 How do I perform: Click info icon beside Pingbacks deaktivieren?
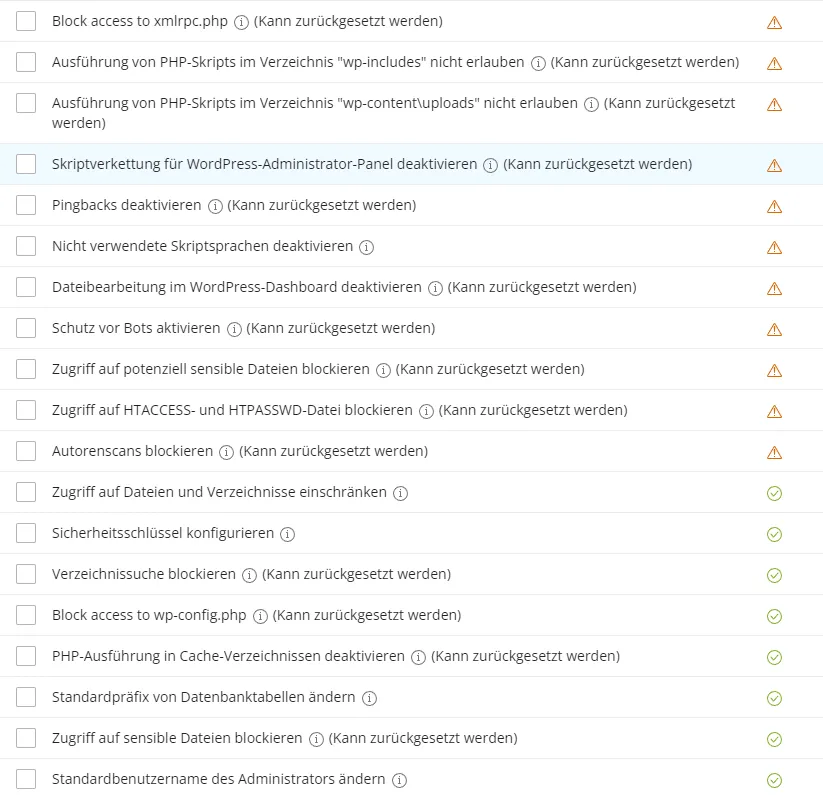(x=215, y=206)
